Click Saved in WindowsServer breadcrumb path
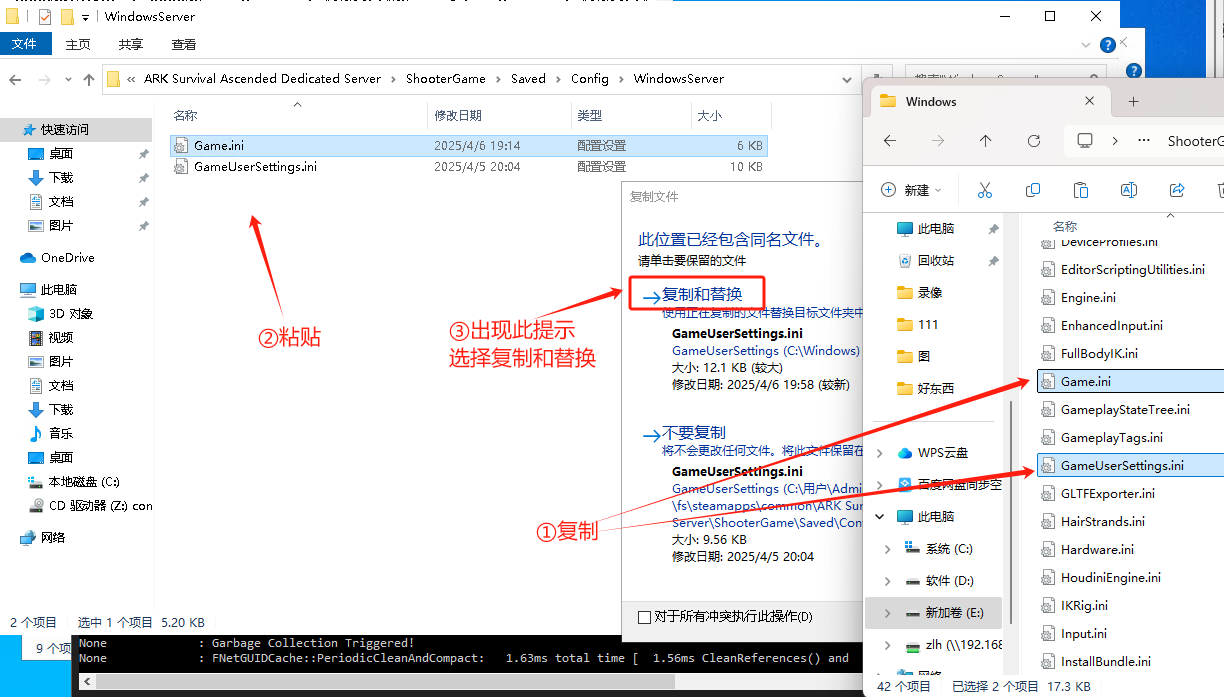 [x=528, y=79]
